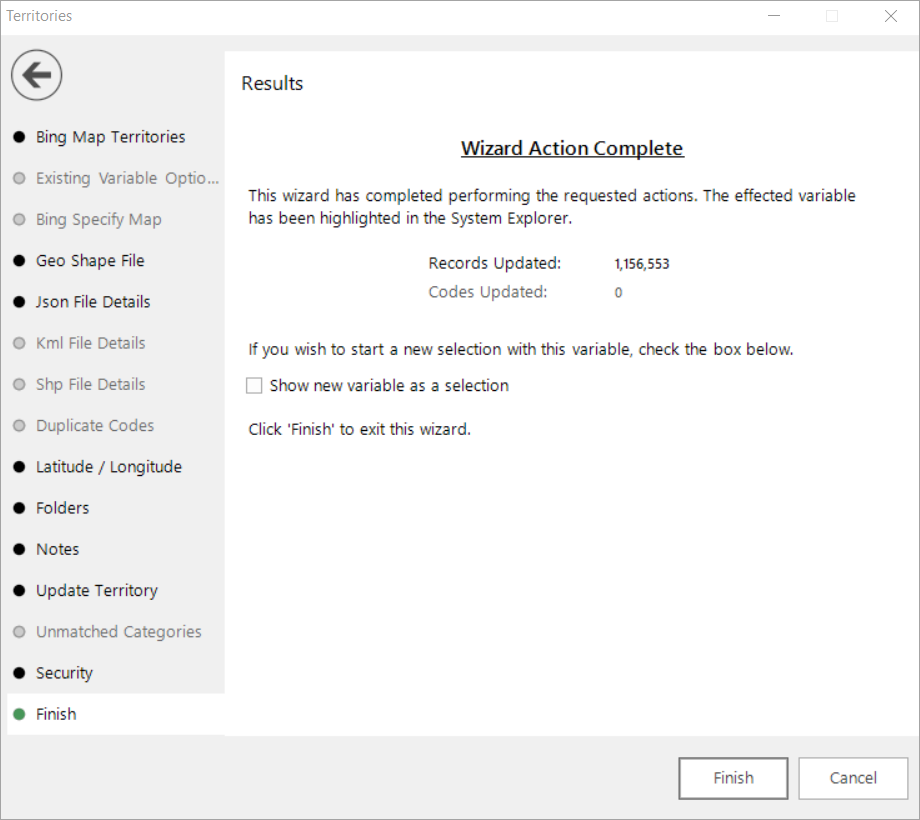Minimize the Territories window

[x=774, y=16]
